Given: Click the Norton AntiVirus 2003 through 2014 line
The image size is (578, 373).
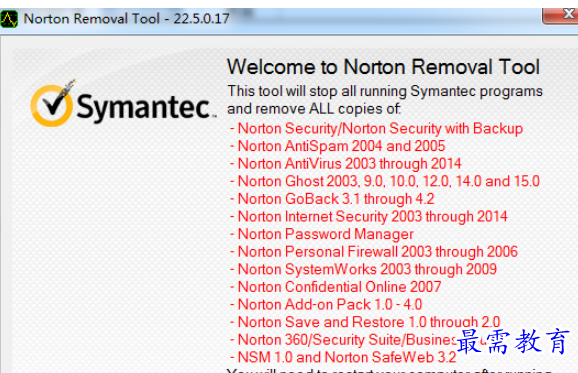Looking at the screenshot, I should click(x=346, y=164).
